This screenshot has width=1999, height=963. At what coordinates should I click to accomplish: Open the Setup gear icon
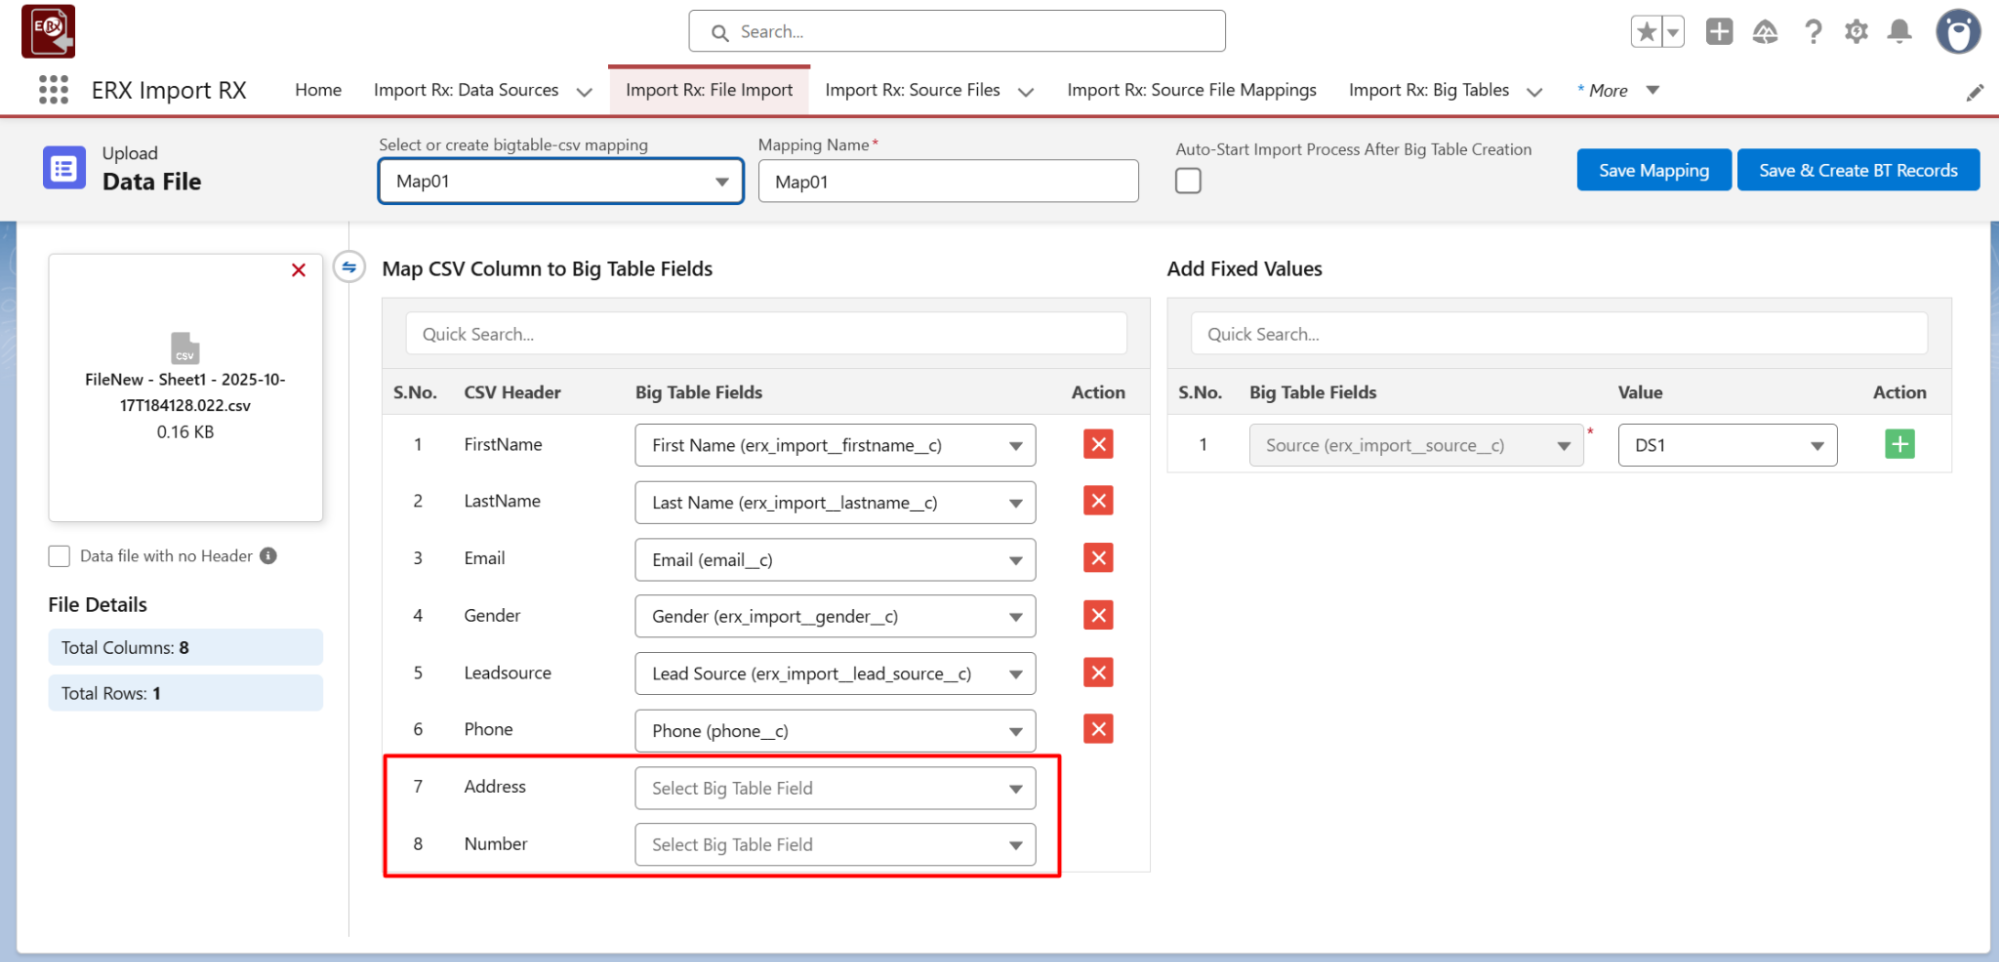pos(1856,32)
